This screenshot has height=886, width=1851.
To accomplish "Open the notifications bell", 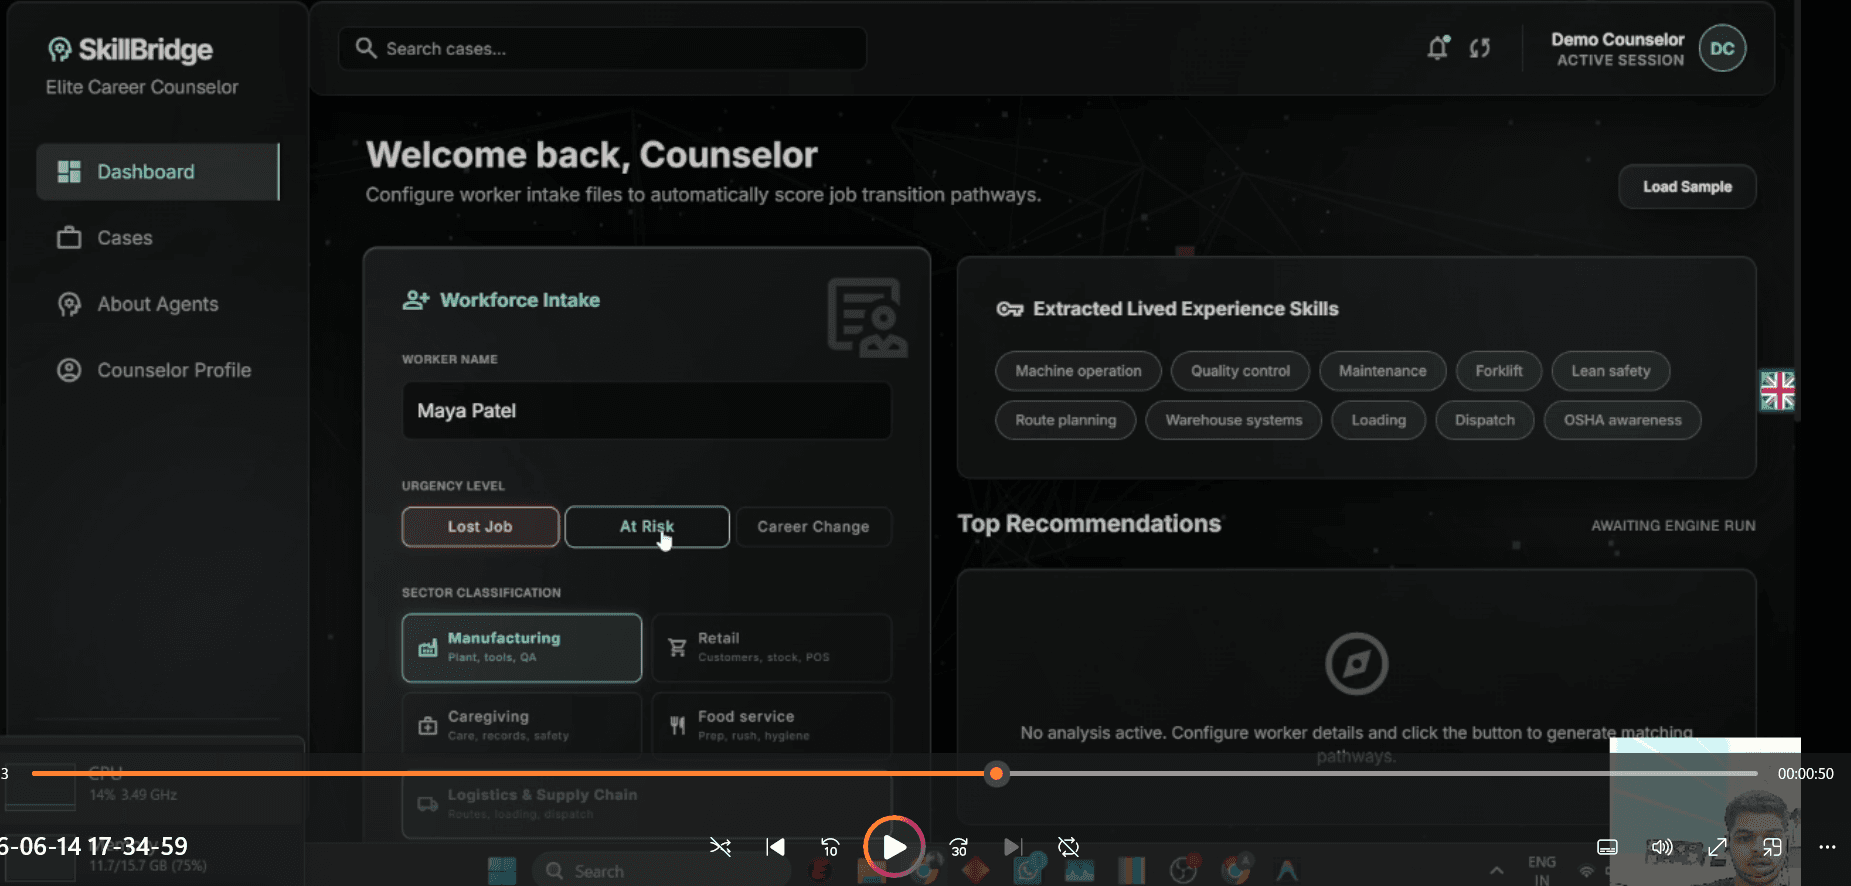I will click(x=1438, y=48).
